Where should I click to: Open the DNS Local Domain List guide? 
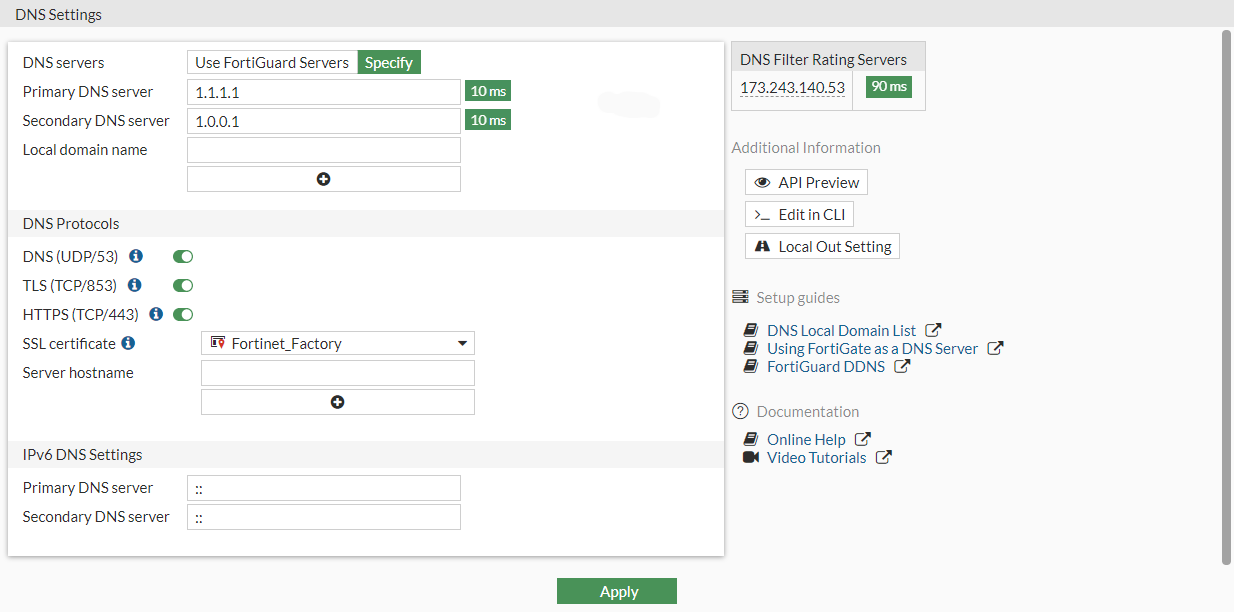tap(840, 330)
